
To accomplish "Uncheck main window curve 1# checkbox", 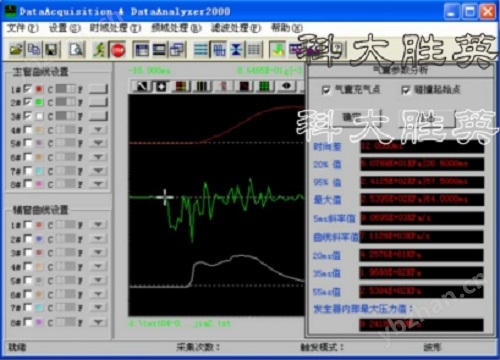I will [28, 89].
